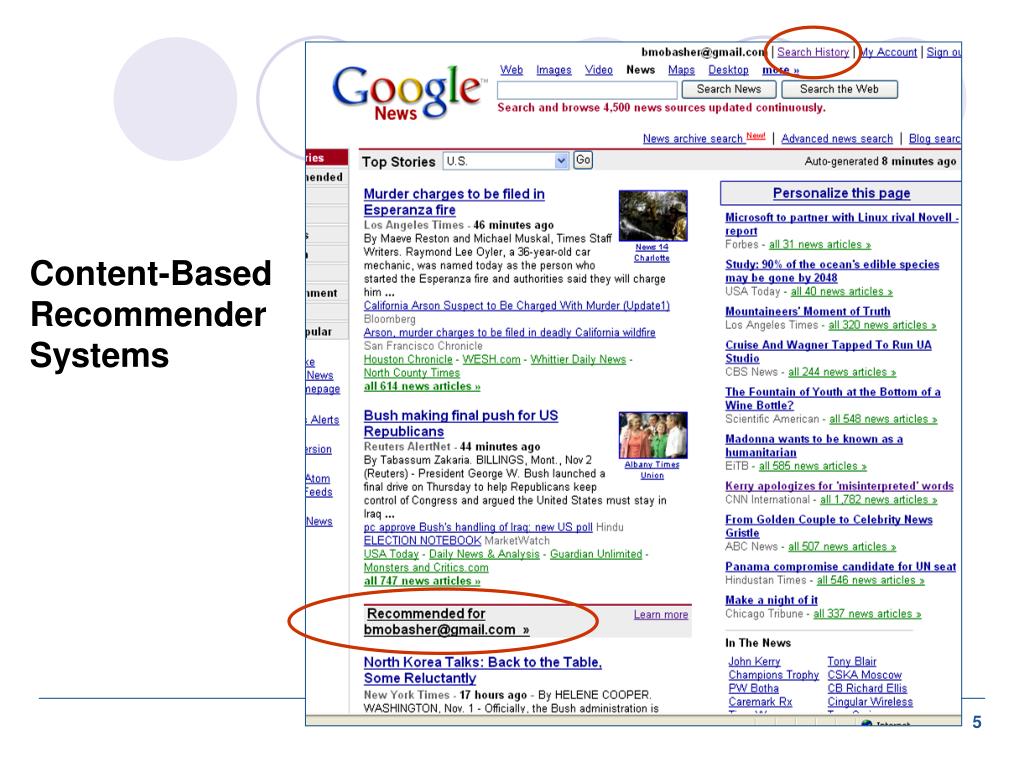The width and height of the screenshot is (1024, 768).
Task: Open PW Botha topic link
Action: [754, 688]
